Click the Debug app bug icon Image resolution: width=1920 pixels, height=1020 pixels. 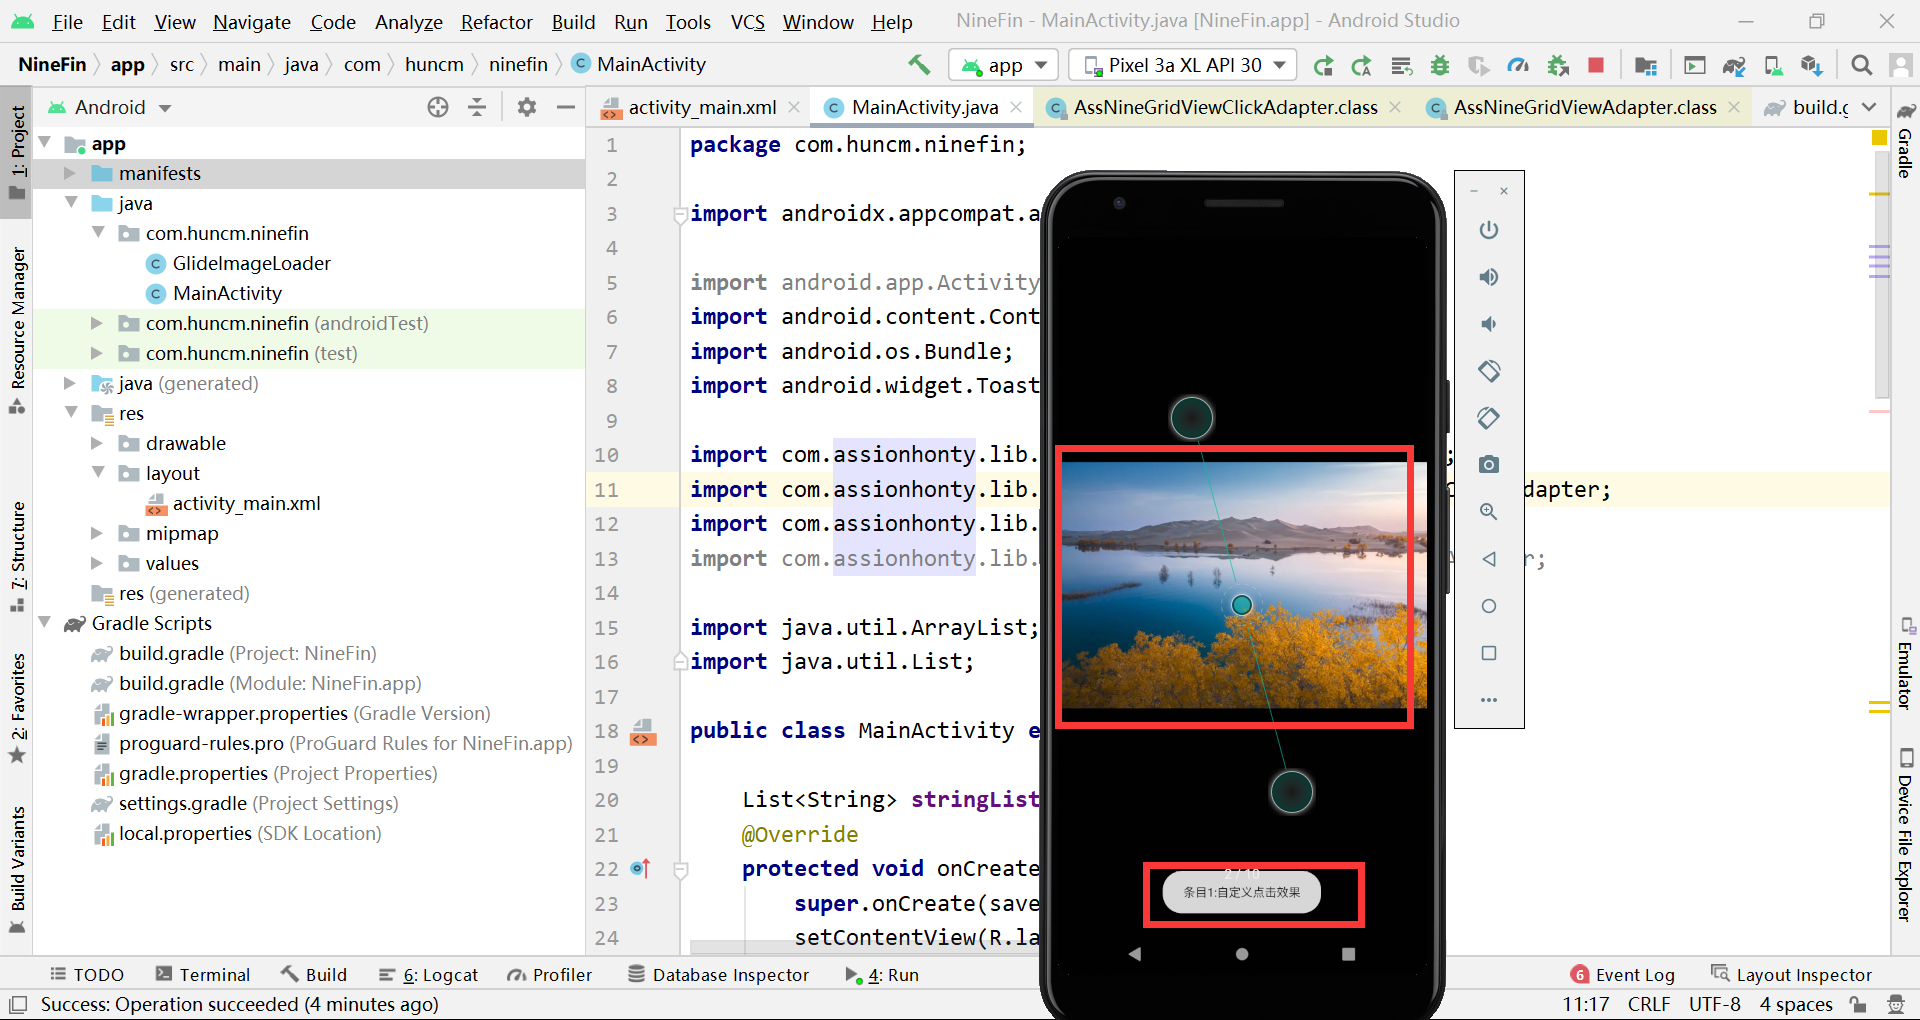coord(1440,65)
